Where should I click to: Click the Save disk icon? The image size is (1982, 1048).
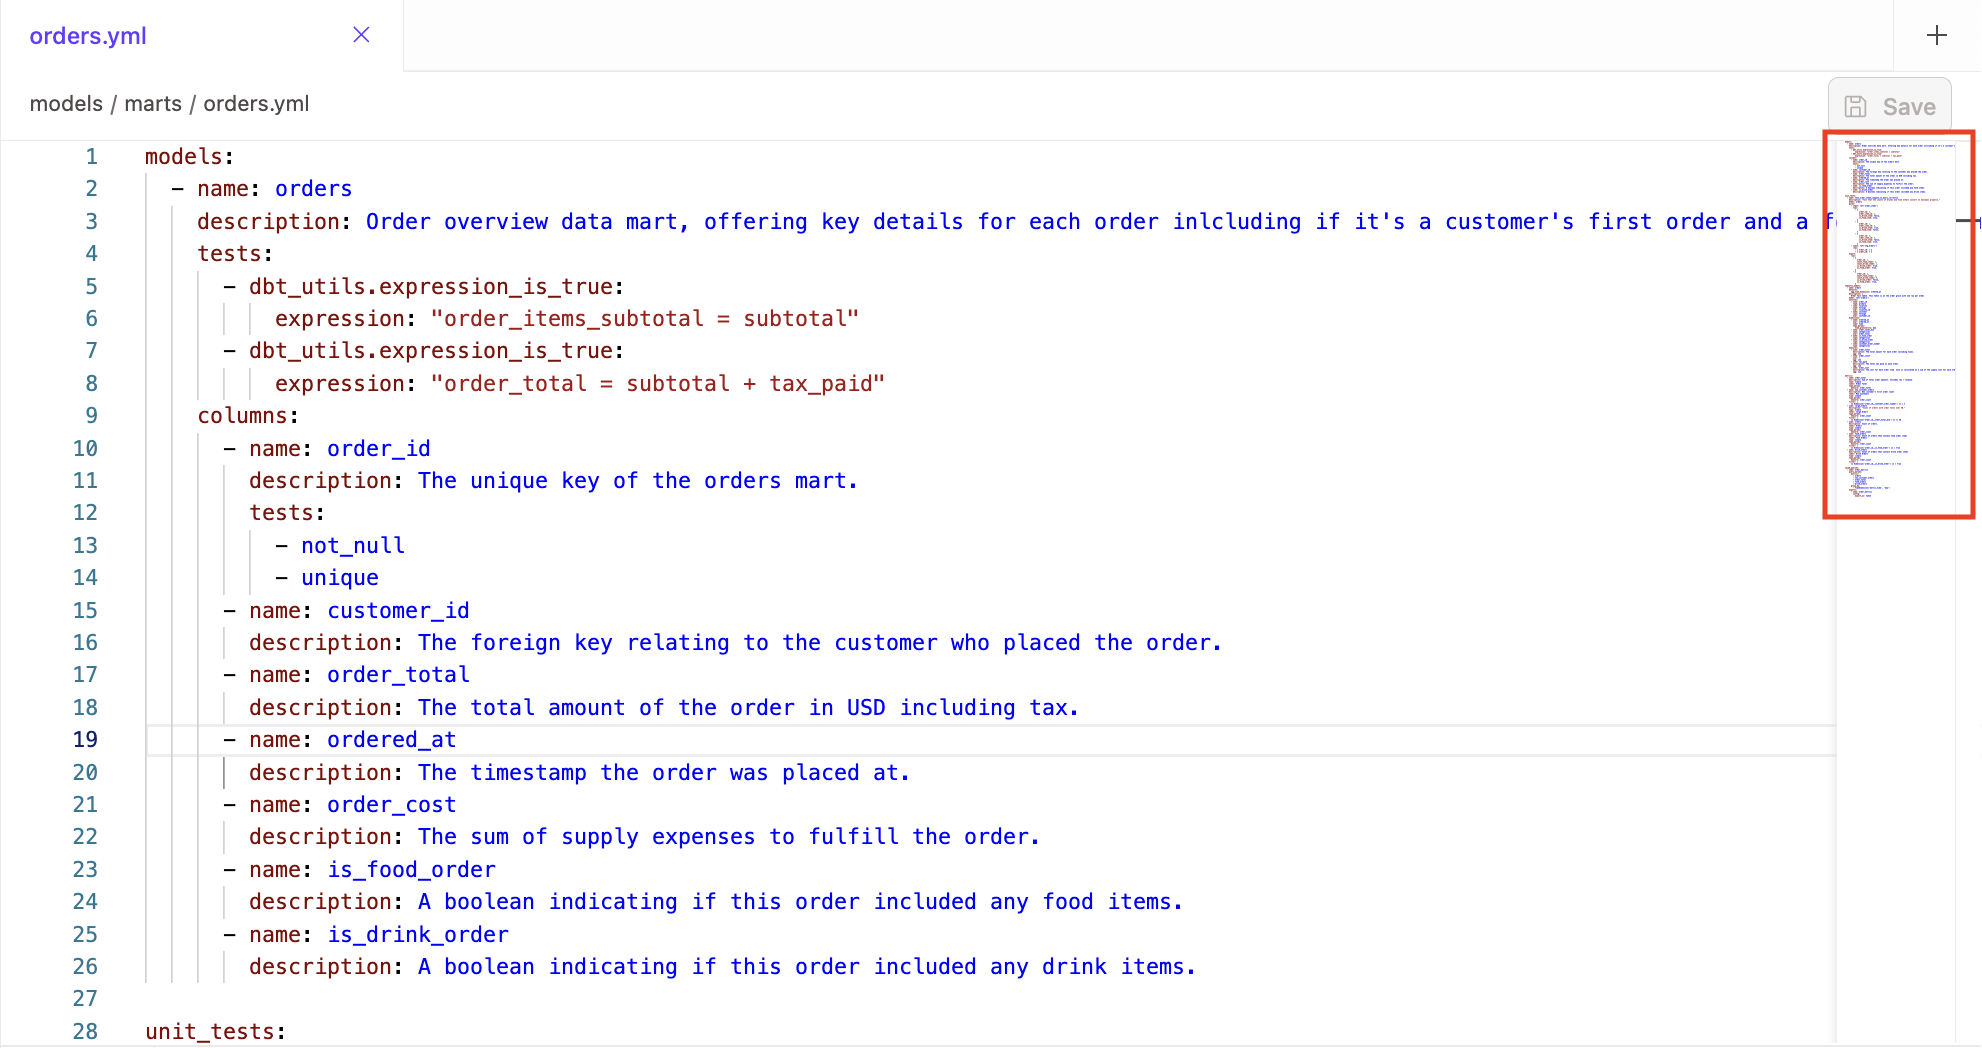click(1857, 105)
